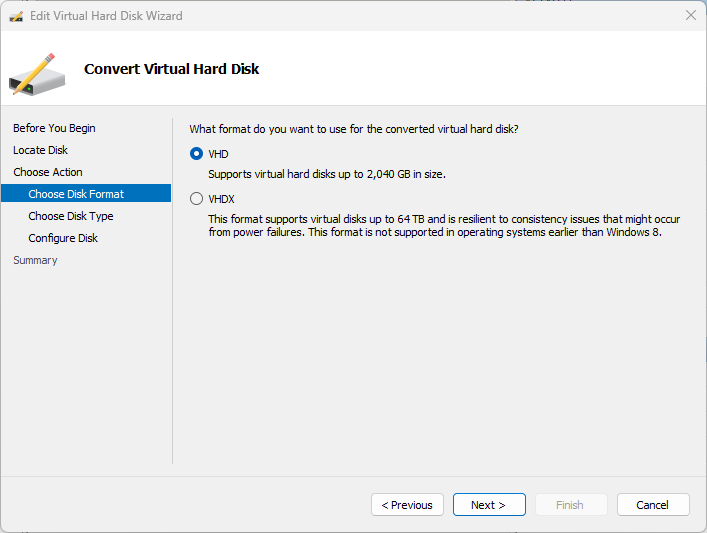Open the Configure Disk step
This screenshot has width=707, height=533.
pyautogui.click(x=63, y=238)
